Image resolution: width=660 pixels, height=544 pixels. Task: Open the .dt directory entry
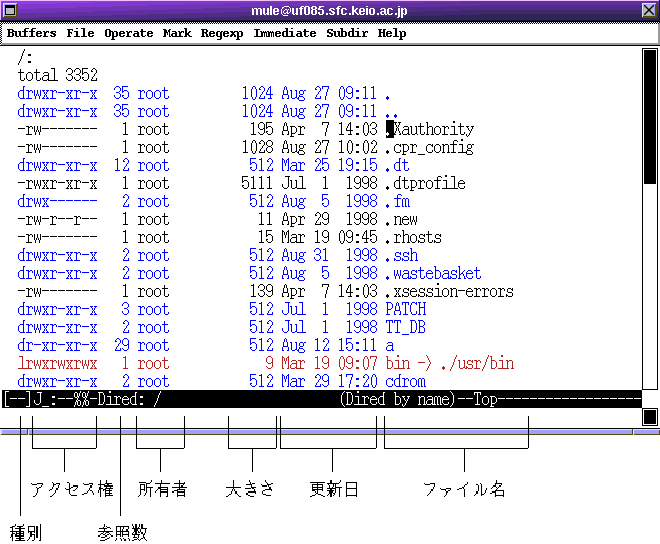pos(398,165)
